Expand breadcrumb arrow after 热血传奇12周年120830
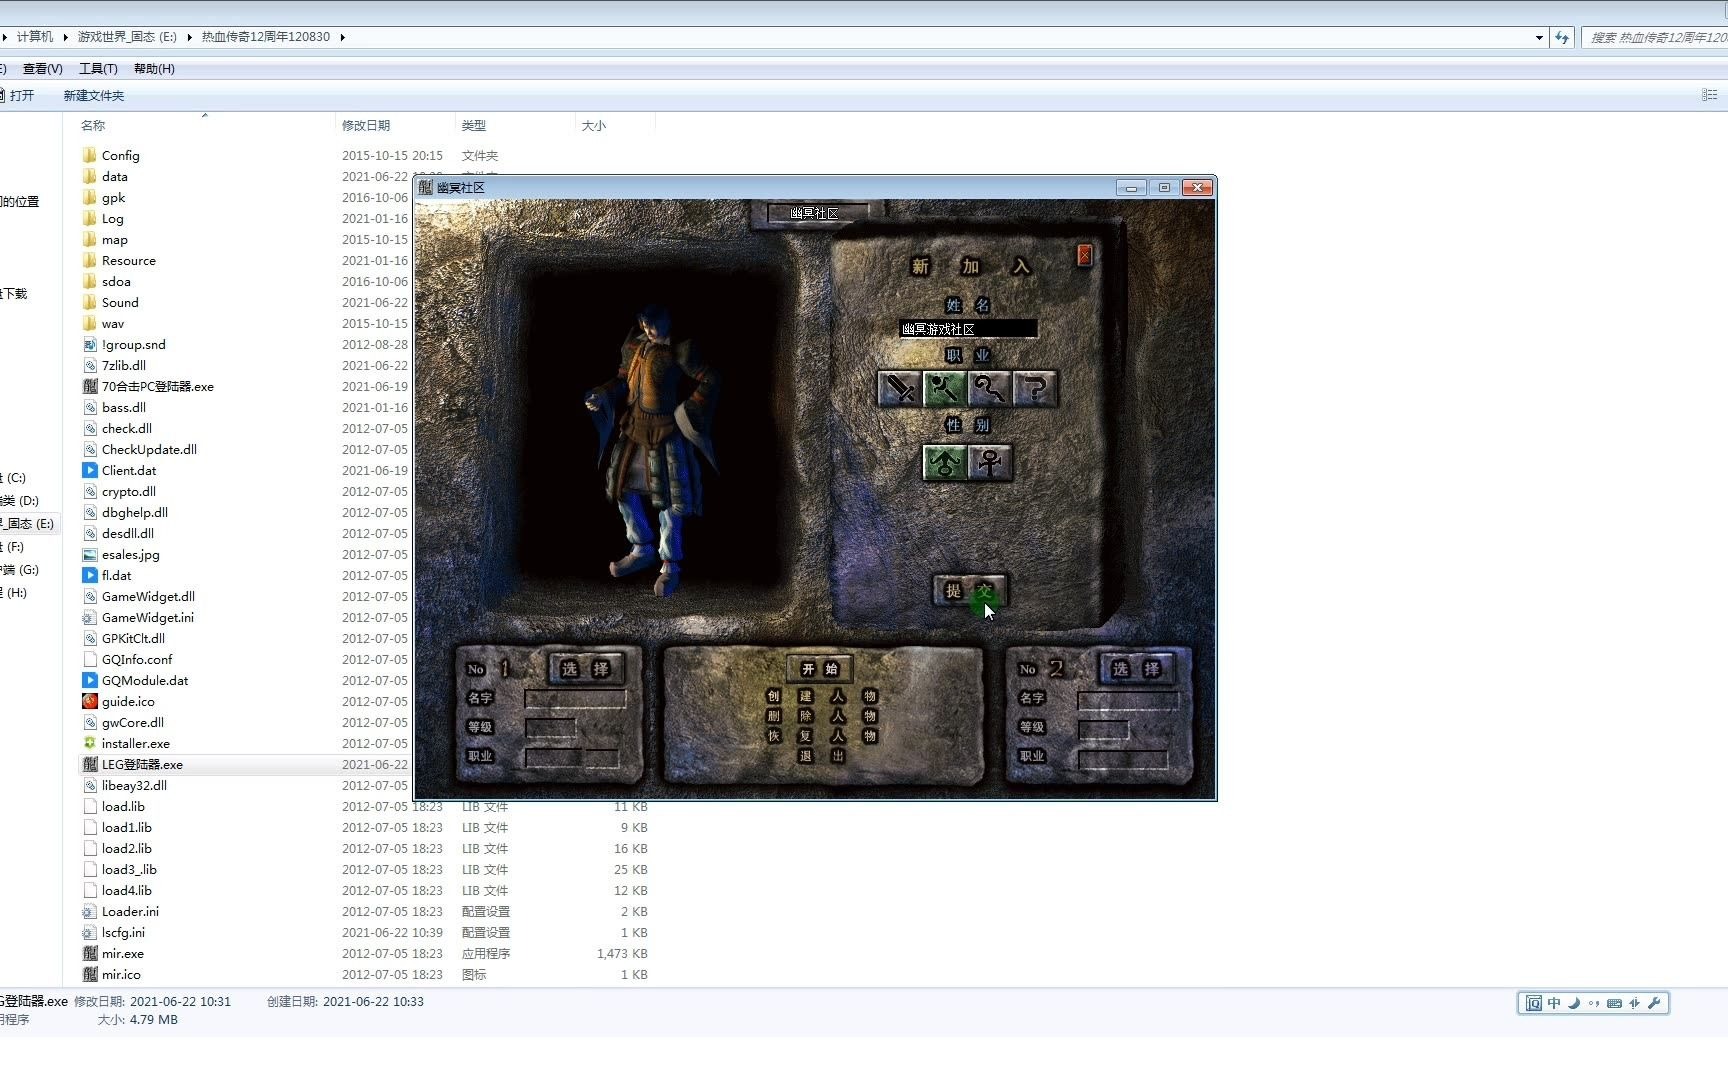 pyautogui.click(x=342, y=37)
